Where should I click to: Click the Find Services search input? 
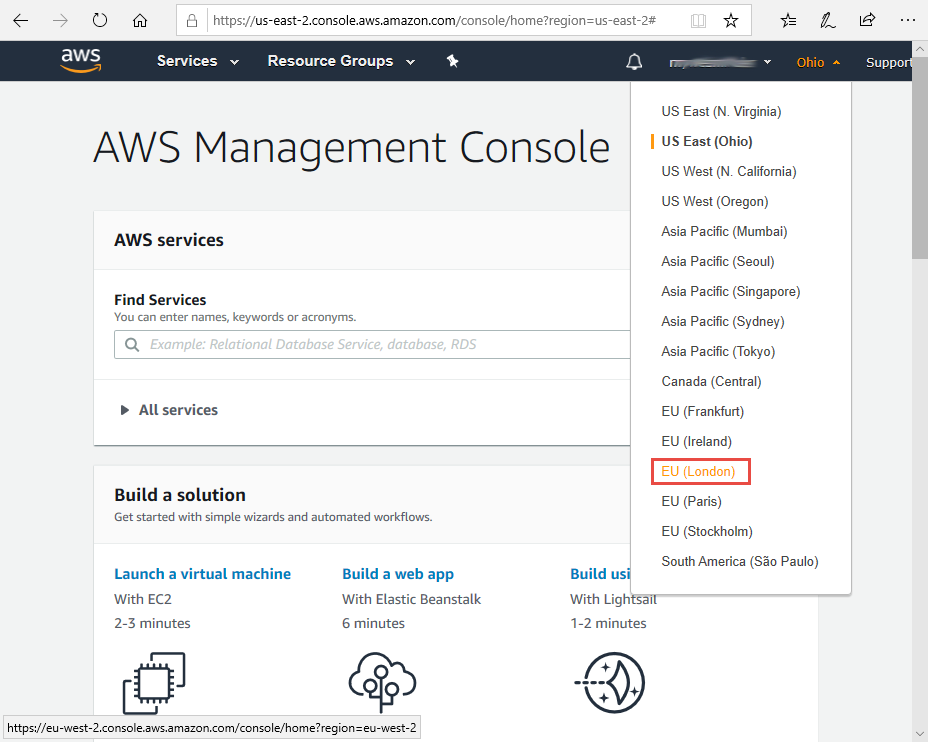[x=372, y=344]
